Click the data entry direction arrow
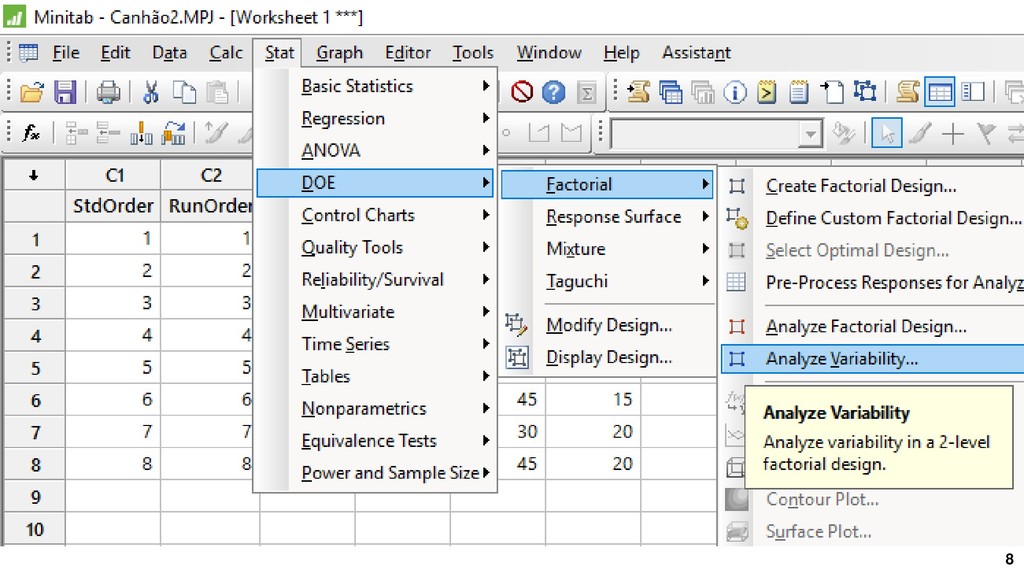This screenshot has height=576, width=1024. tap(34, 175)
